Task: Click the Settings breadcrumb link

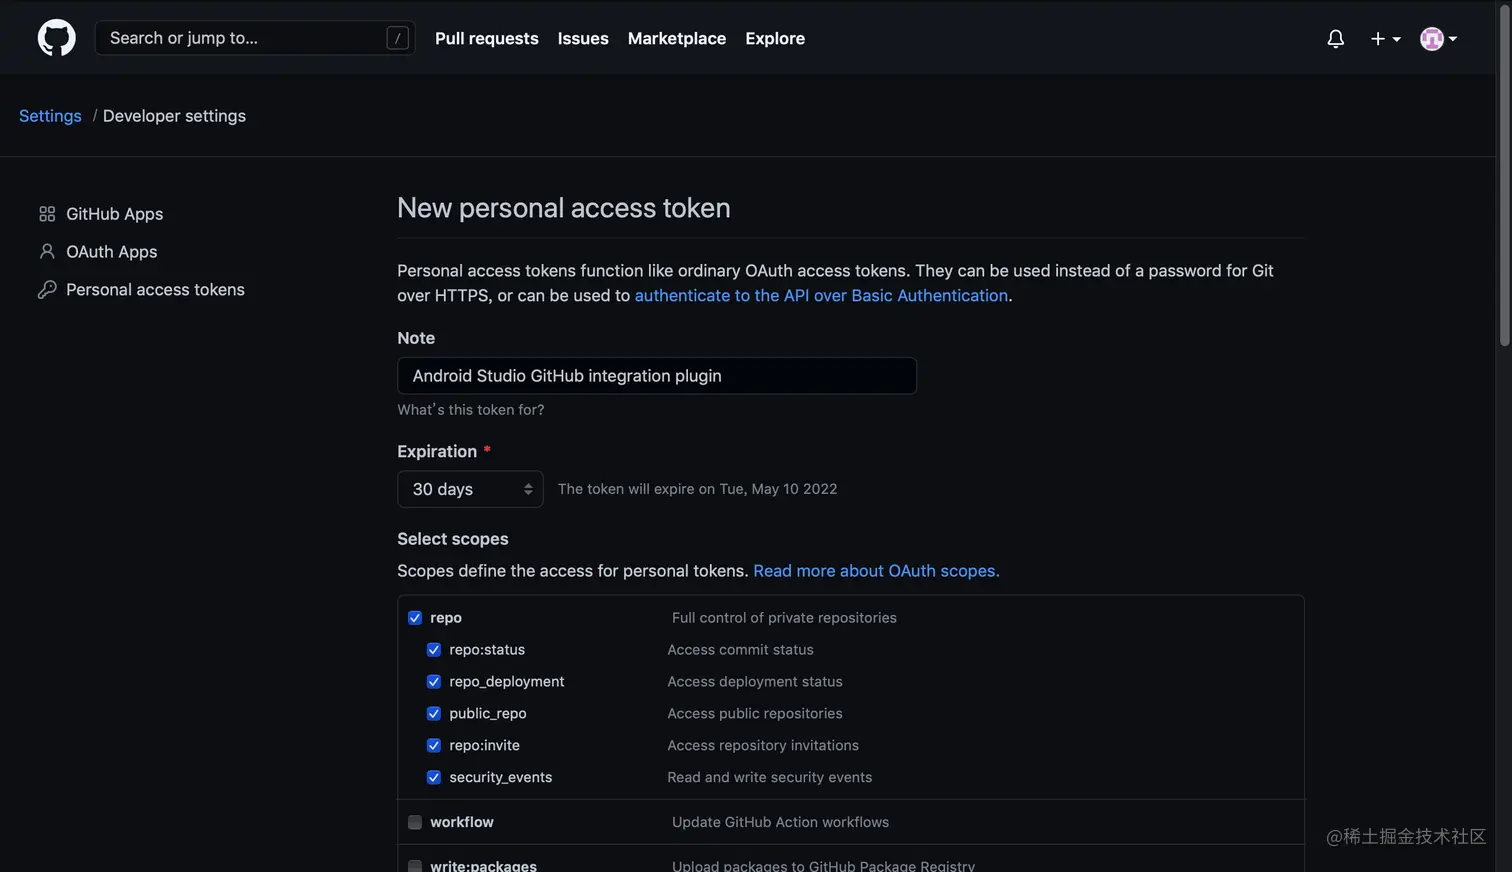Action: click(x=50, y=116)
